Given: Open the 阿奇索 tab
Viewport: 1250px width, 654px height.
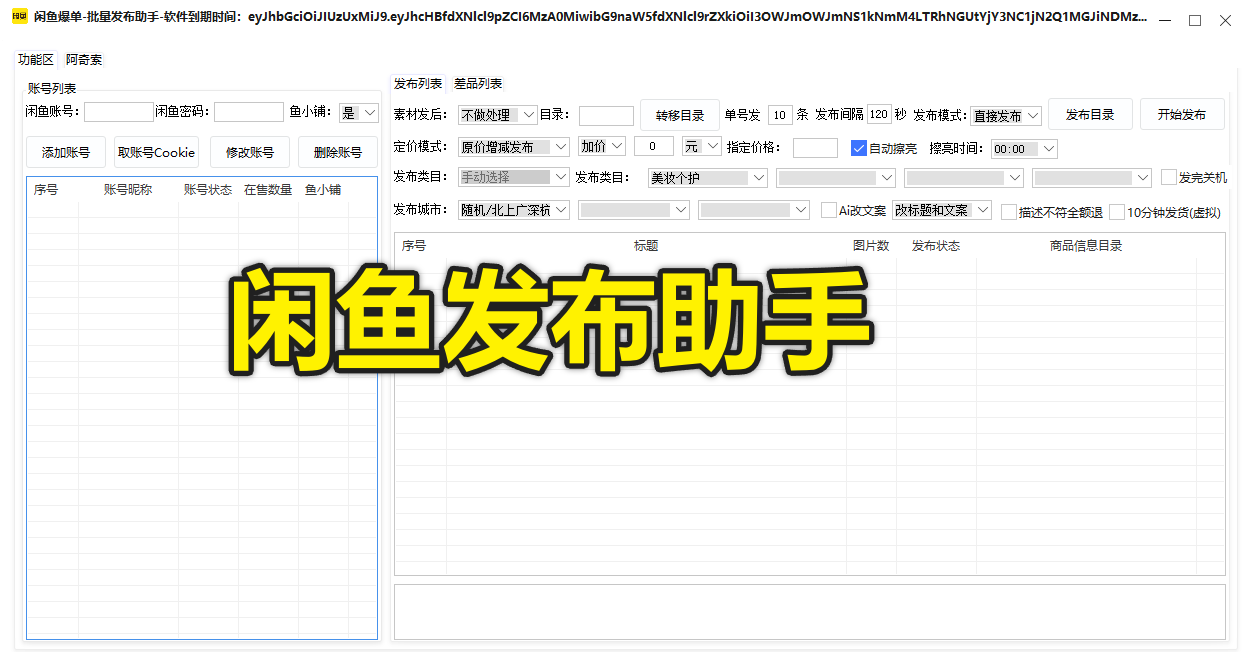Looking at the screenshot, I should pos(84,60).
